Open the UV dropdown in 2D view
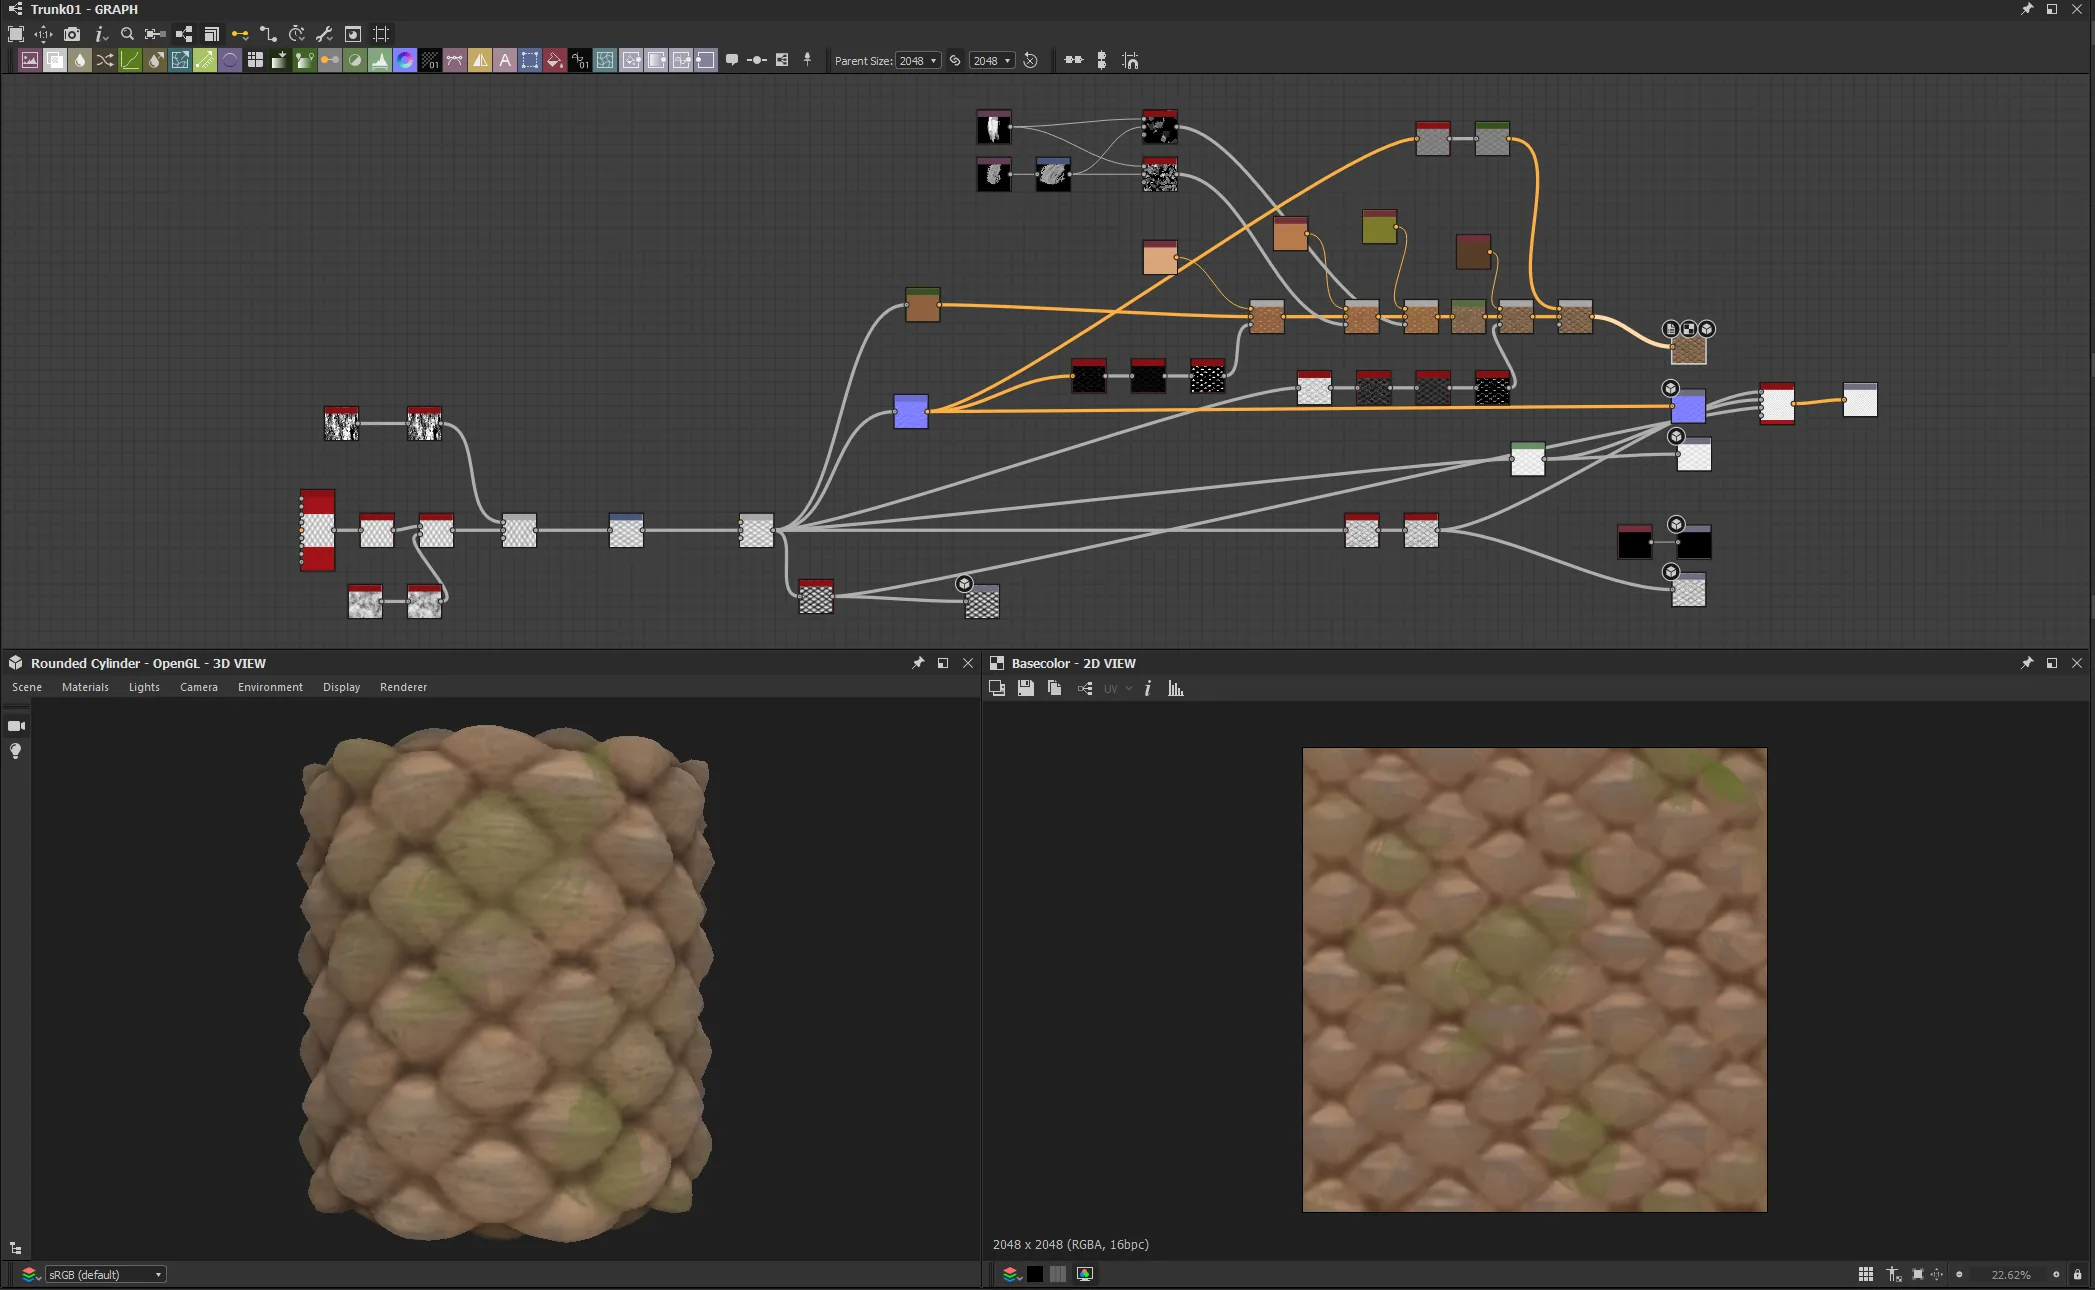This screenshot has height=1290, width=2095. pyautogui.click(x=1118, y=688)
